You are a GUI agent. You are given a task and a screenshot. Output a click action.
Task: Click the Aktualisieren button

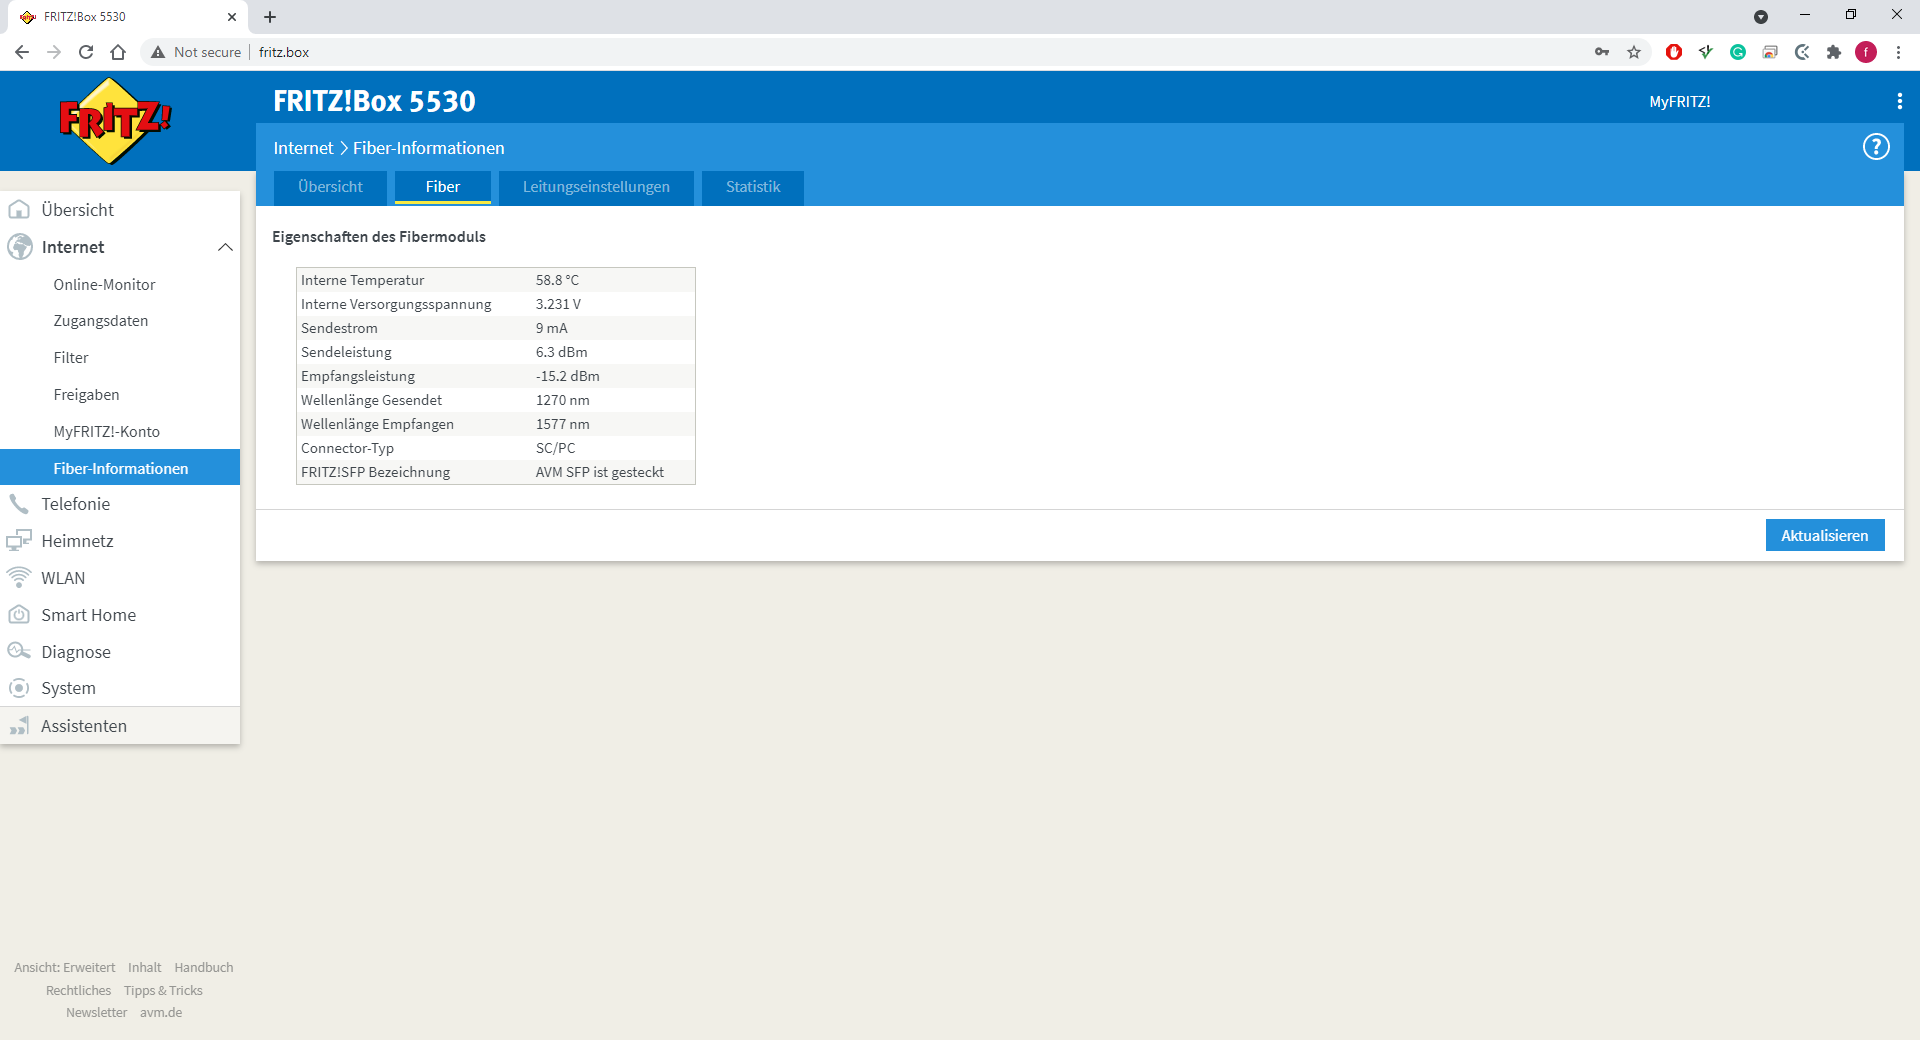coord(1825,535)
